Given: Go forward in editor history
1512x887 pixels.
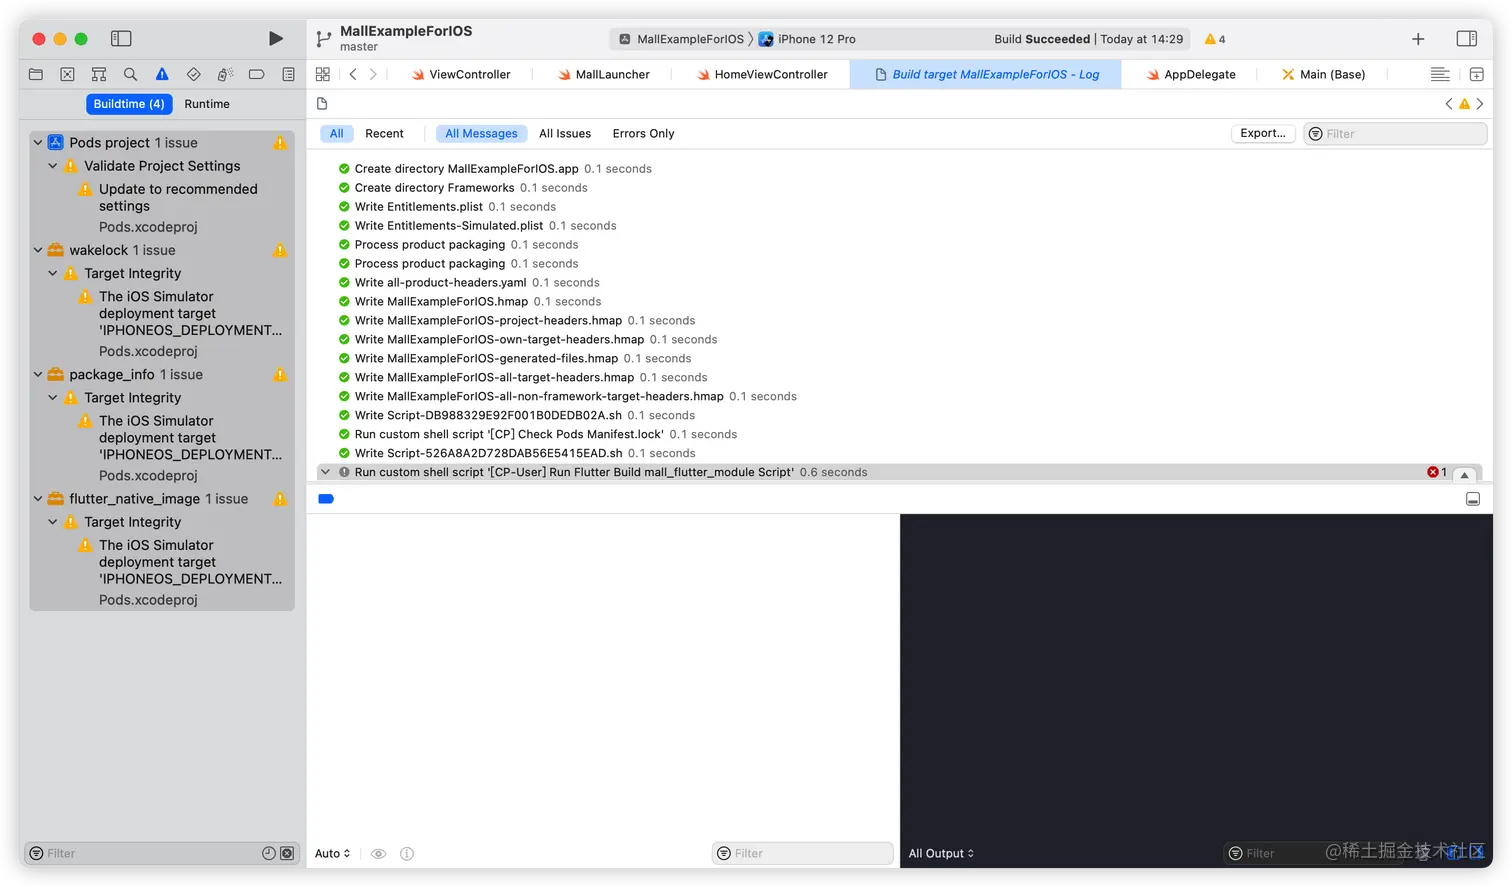Looking at the screenshot, I should click(373, 74).
